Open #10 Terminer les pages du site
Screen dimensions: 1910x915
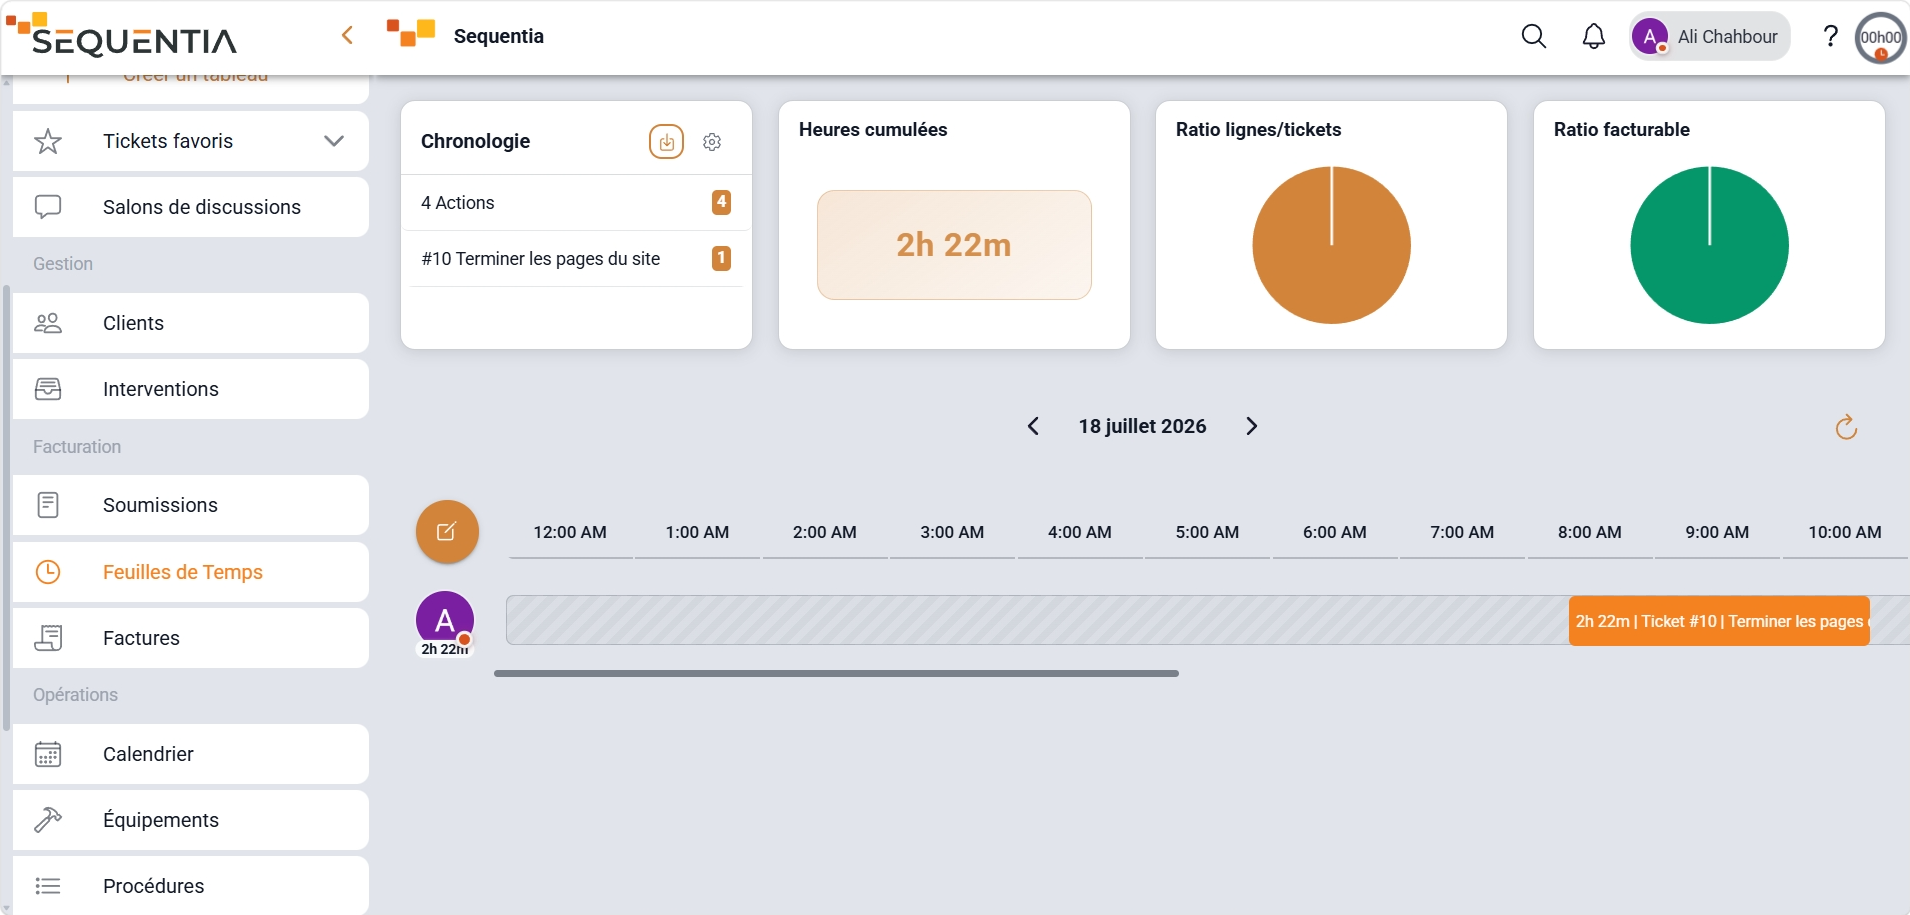click(576, 259)
